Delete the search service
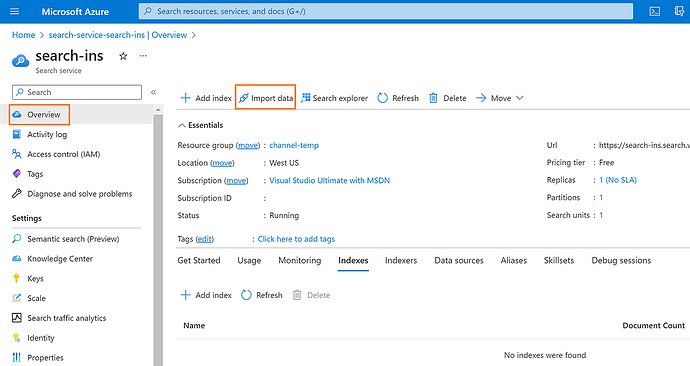This screenshot has width=690, height=366. coord(448,98)
